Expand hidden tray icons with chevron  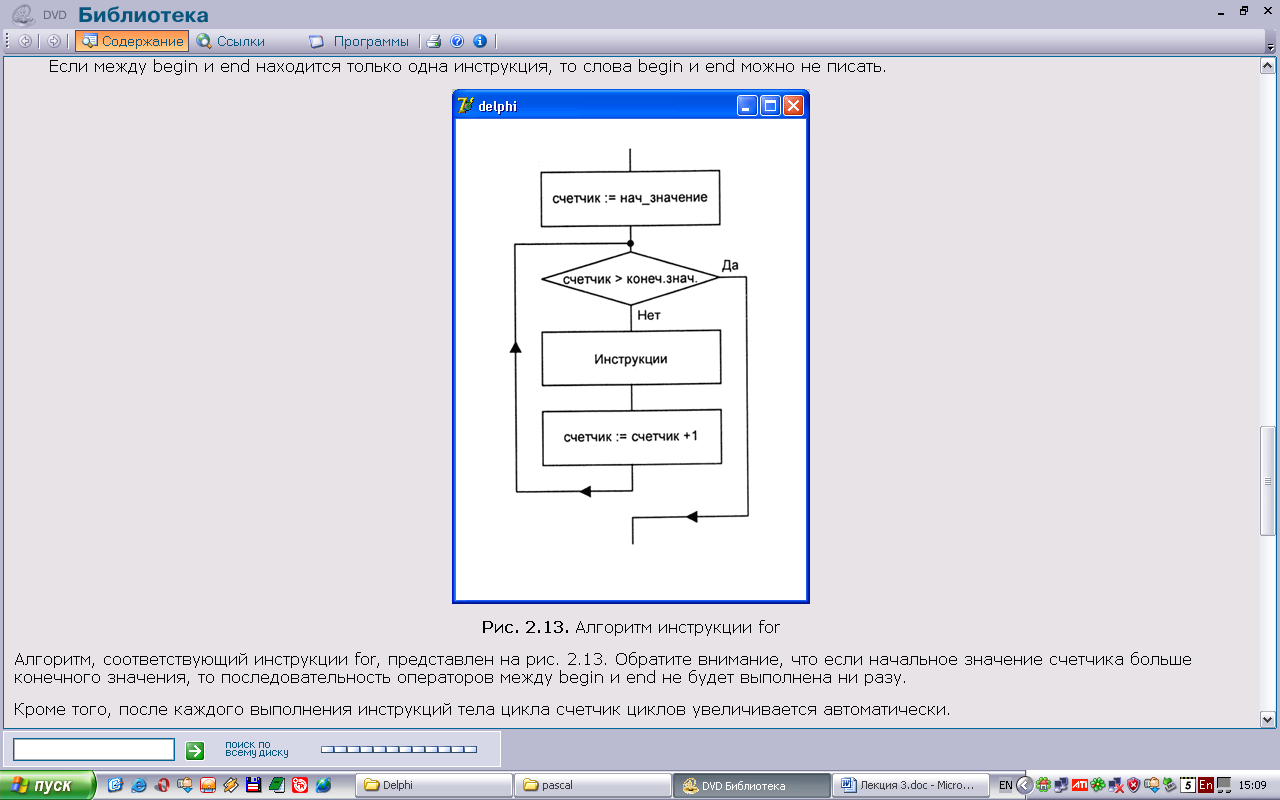coord(1025,785)
